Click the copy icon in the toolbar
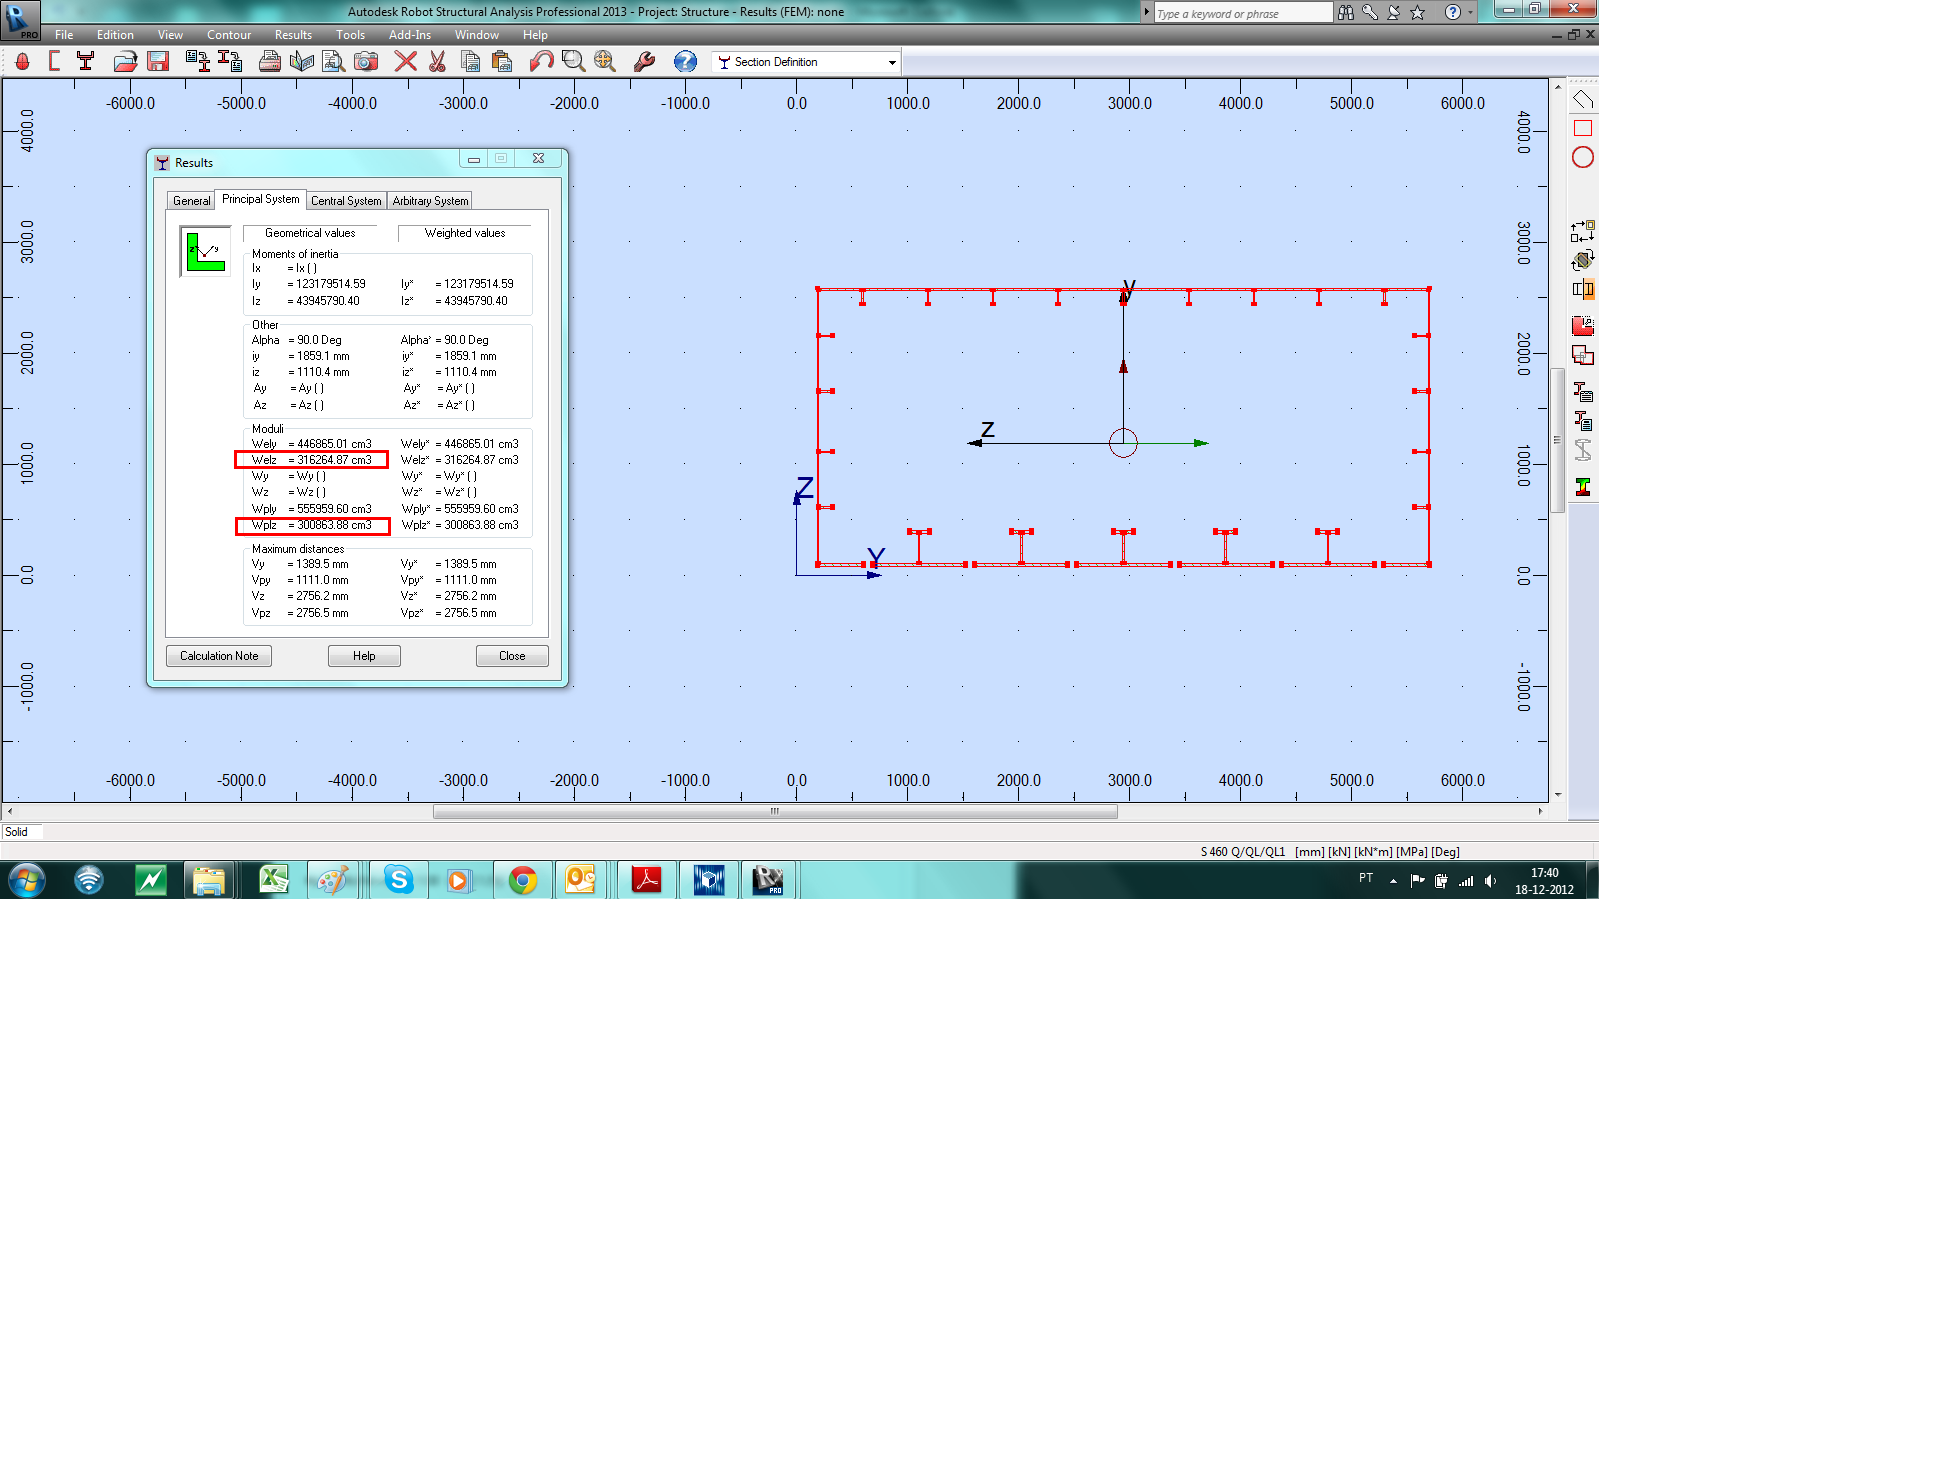Image resolution: width=1944 pixels, height=1458 pixels. [x=470, y=62]
